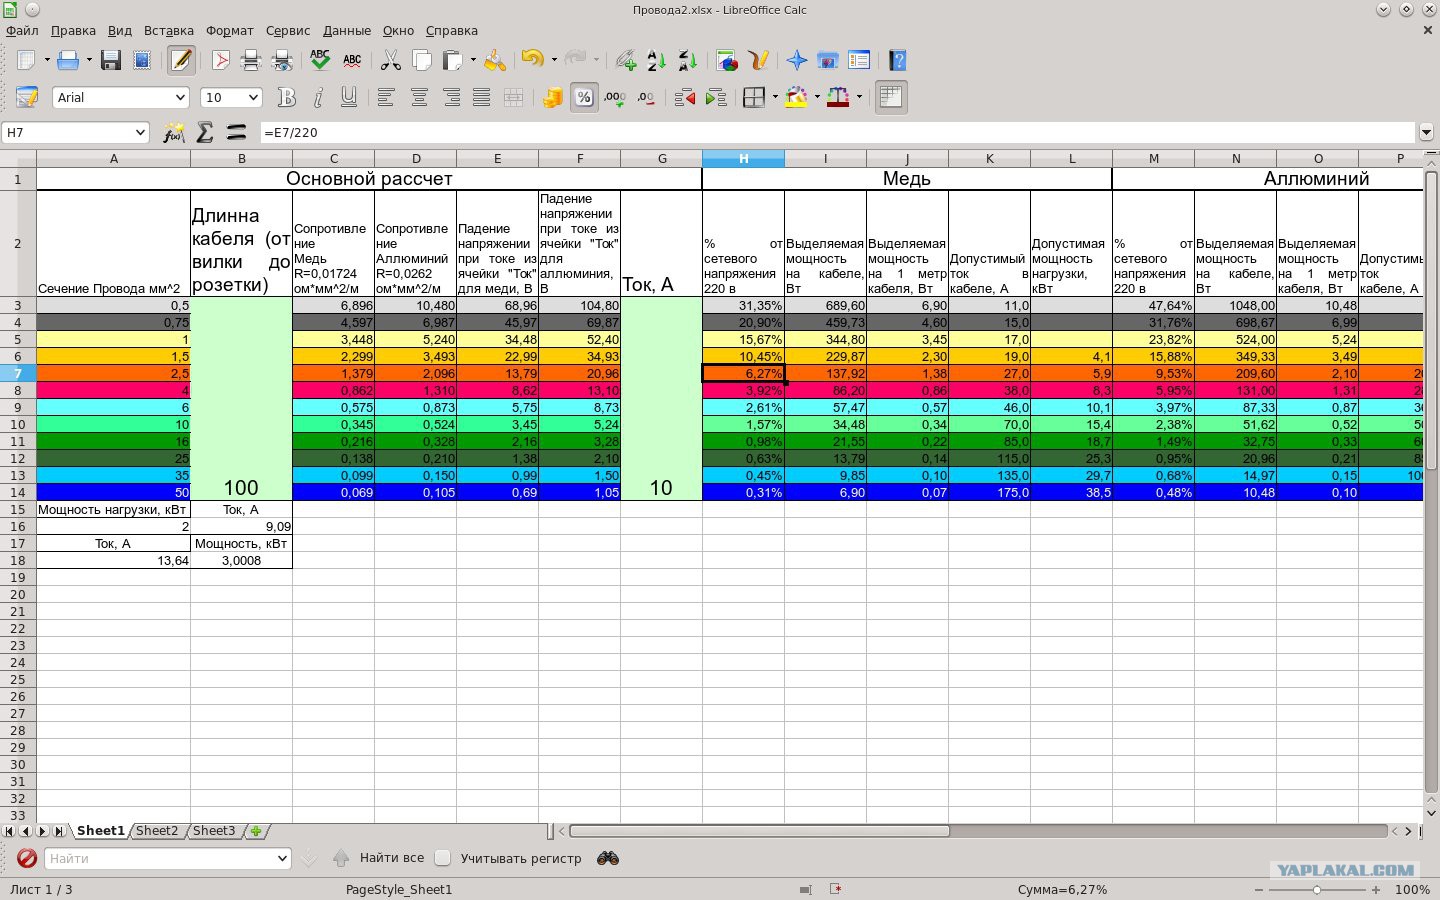The image size is (1440, 900).
Task: Open the Arial font name dropdown
Action: (121, 97)
